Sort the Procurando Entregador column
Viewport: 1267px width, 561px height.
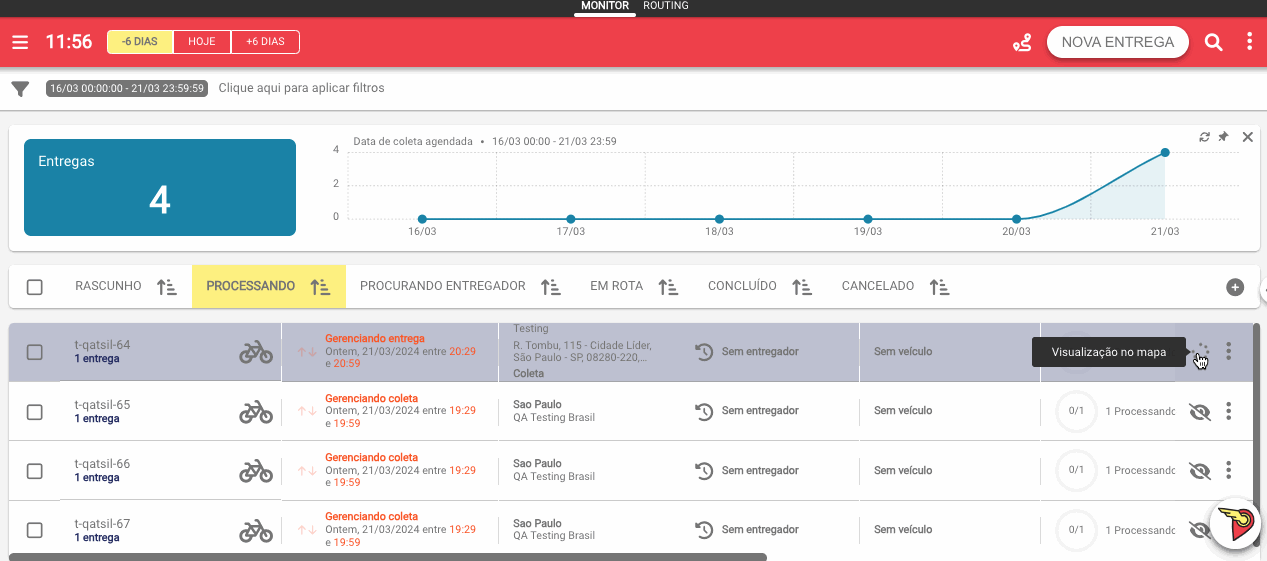point(551,287)
